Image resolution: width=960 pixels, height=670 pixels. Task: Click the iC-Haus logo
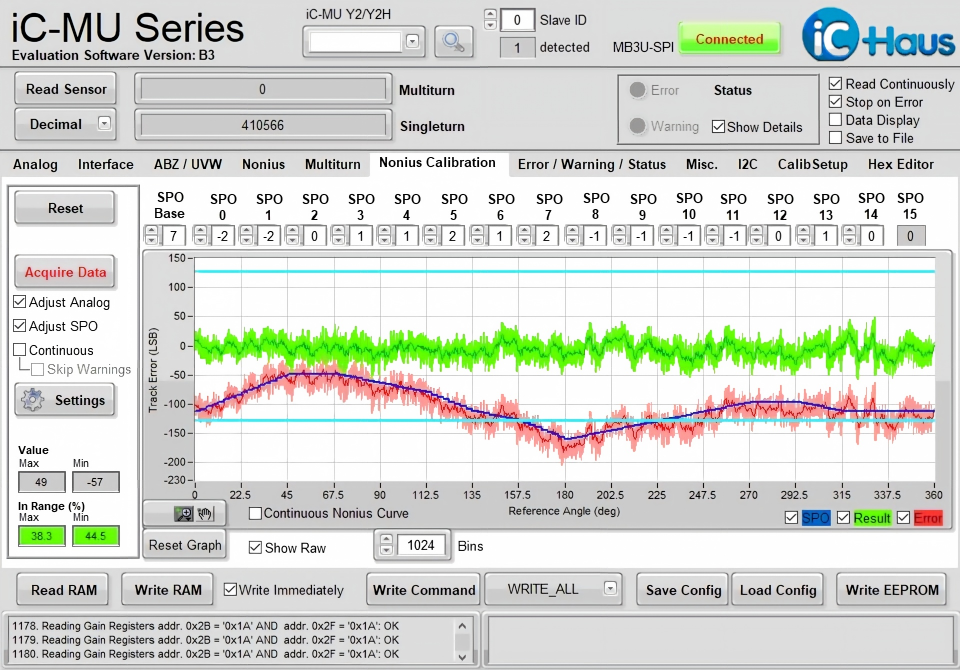[878, 34]
